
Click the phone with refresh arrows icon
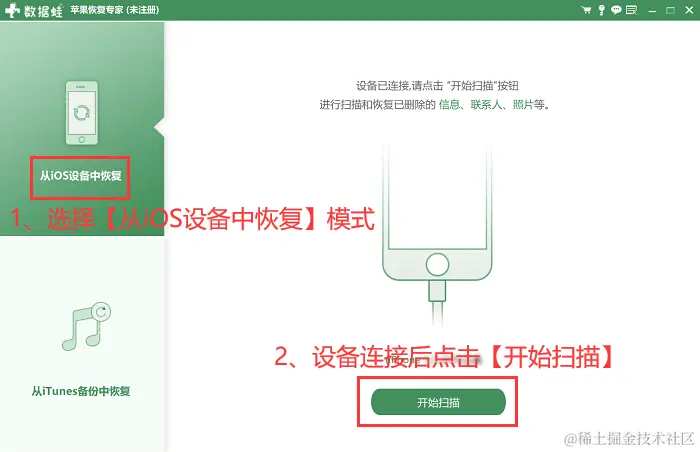point(82,113)
